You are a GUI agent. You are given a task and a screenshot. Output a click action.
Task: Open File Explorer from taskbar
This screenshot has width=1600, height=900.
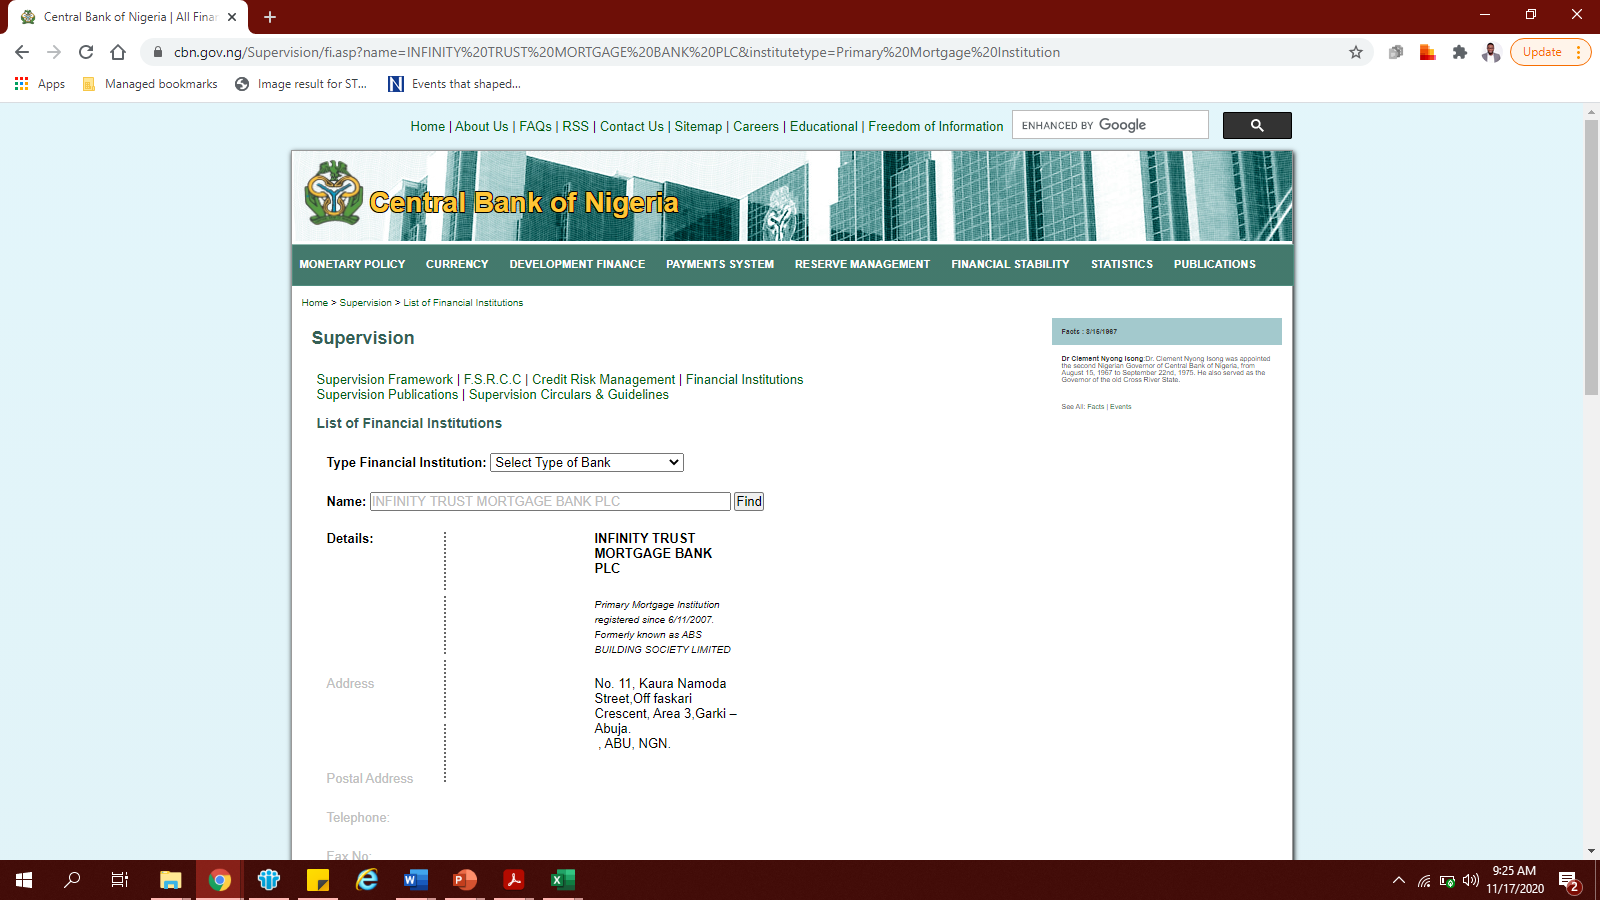click(171, 880)
